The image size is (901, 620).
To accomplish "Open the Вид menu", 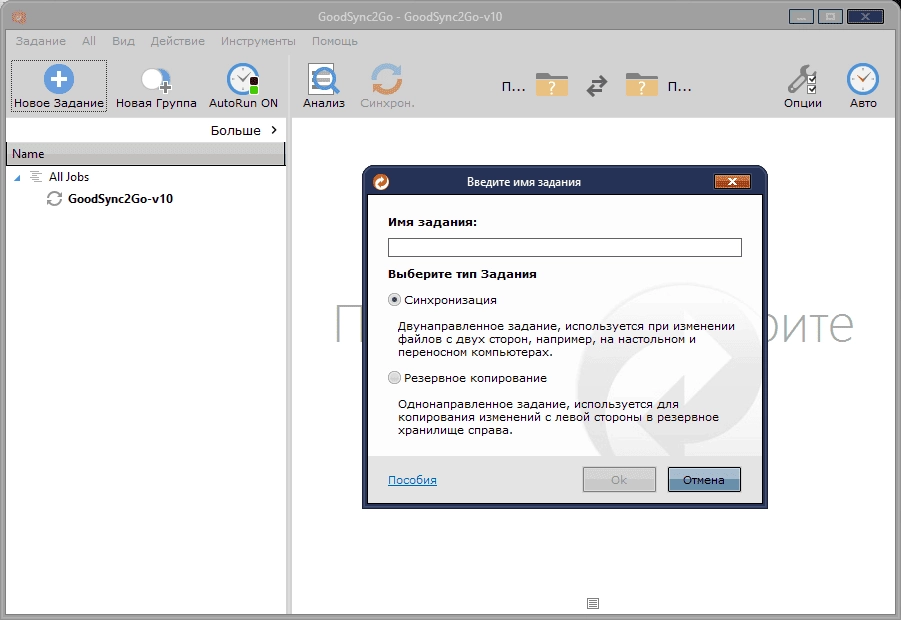I will (124, 41).
